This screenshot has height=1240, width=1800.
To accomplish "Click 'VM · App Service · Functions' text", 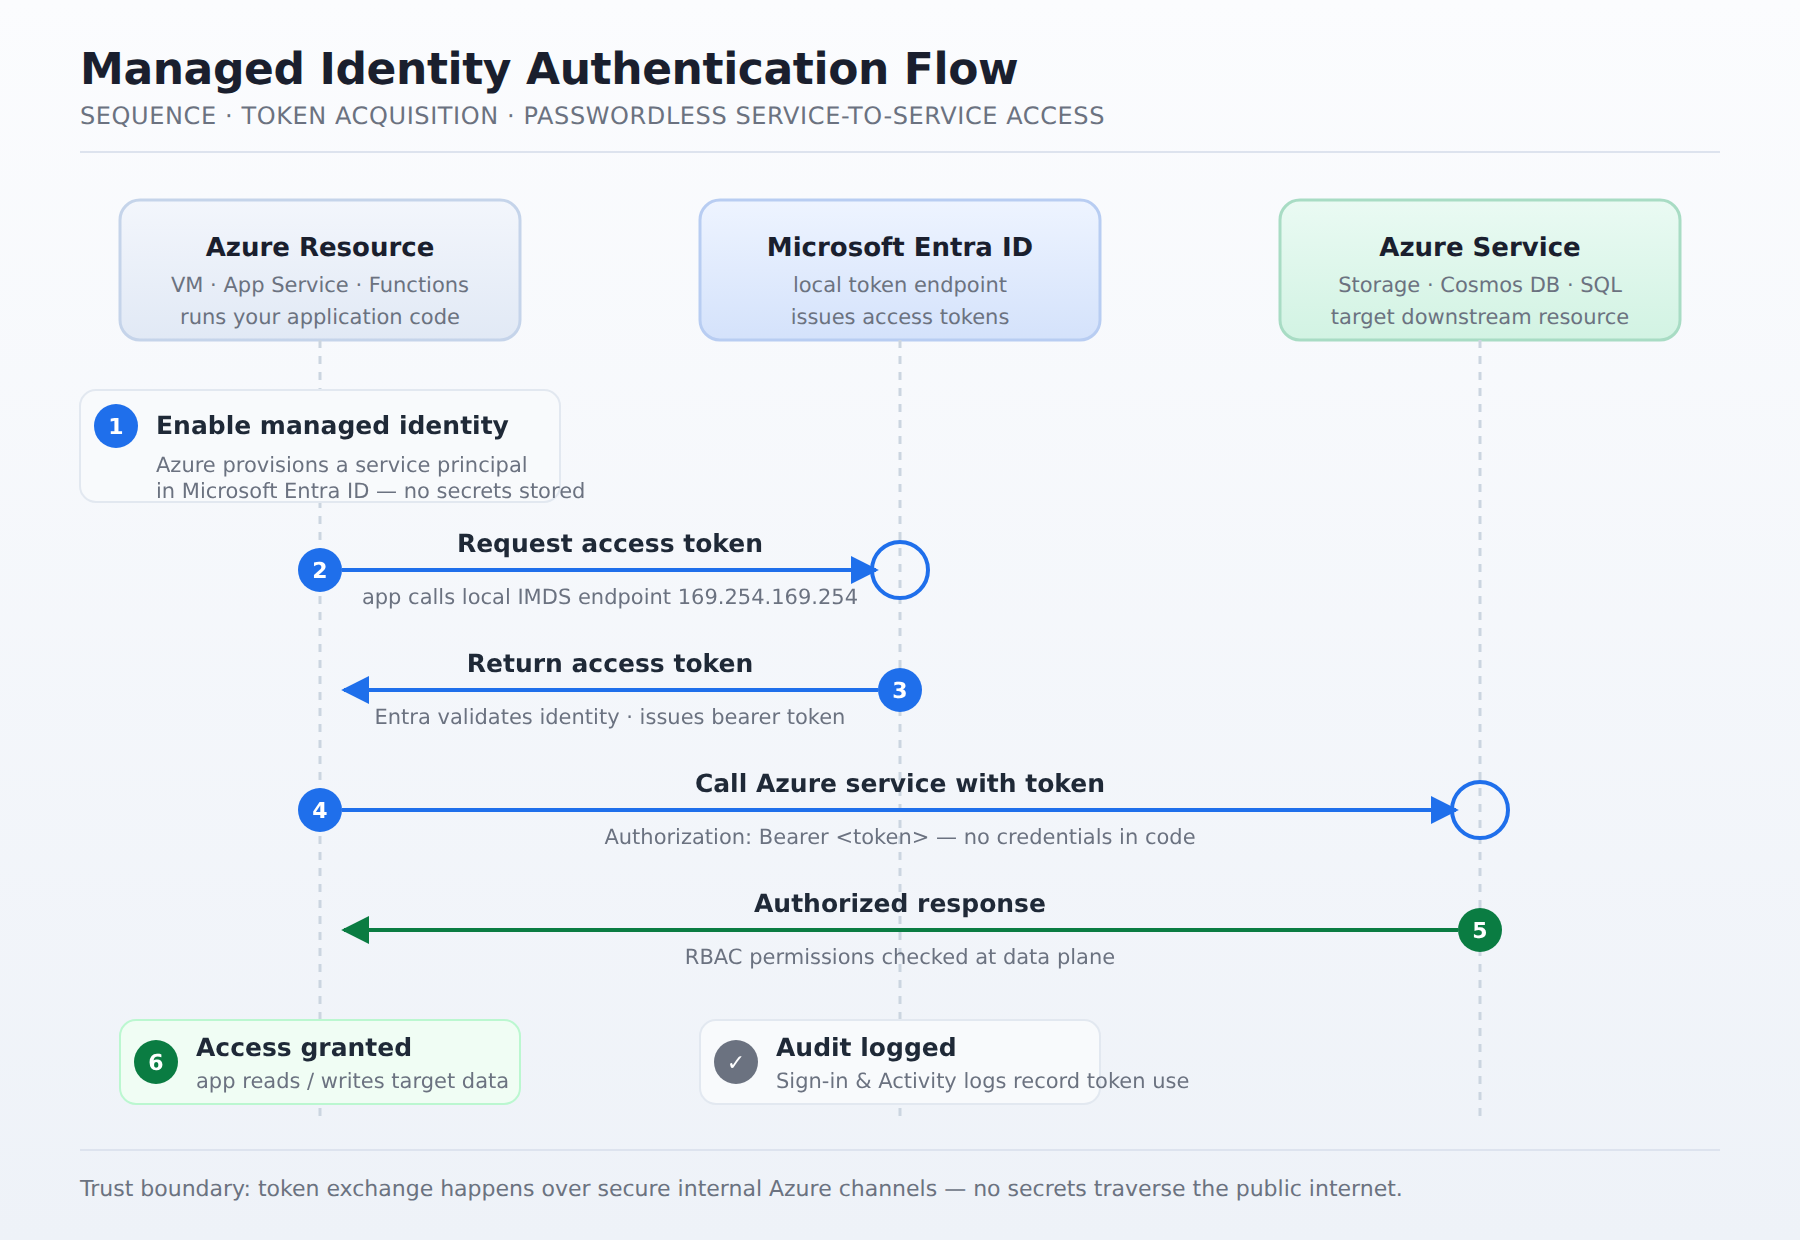I will (x=320, y=285).
